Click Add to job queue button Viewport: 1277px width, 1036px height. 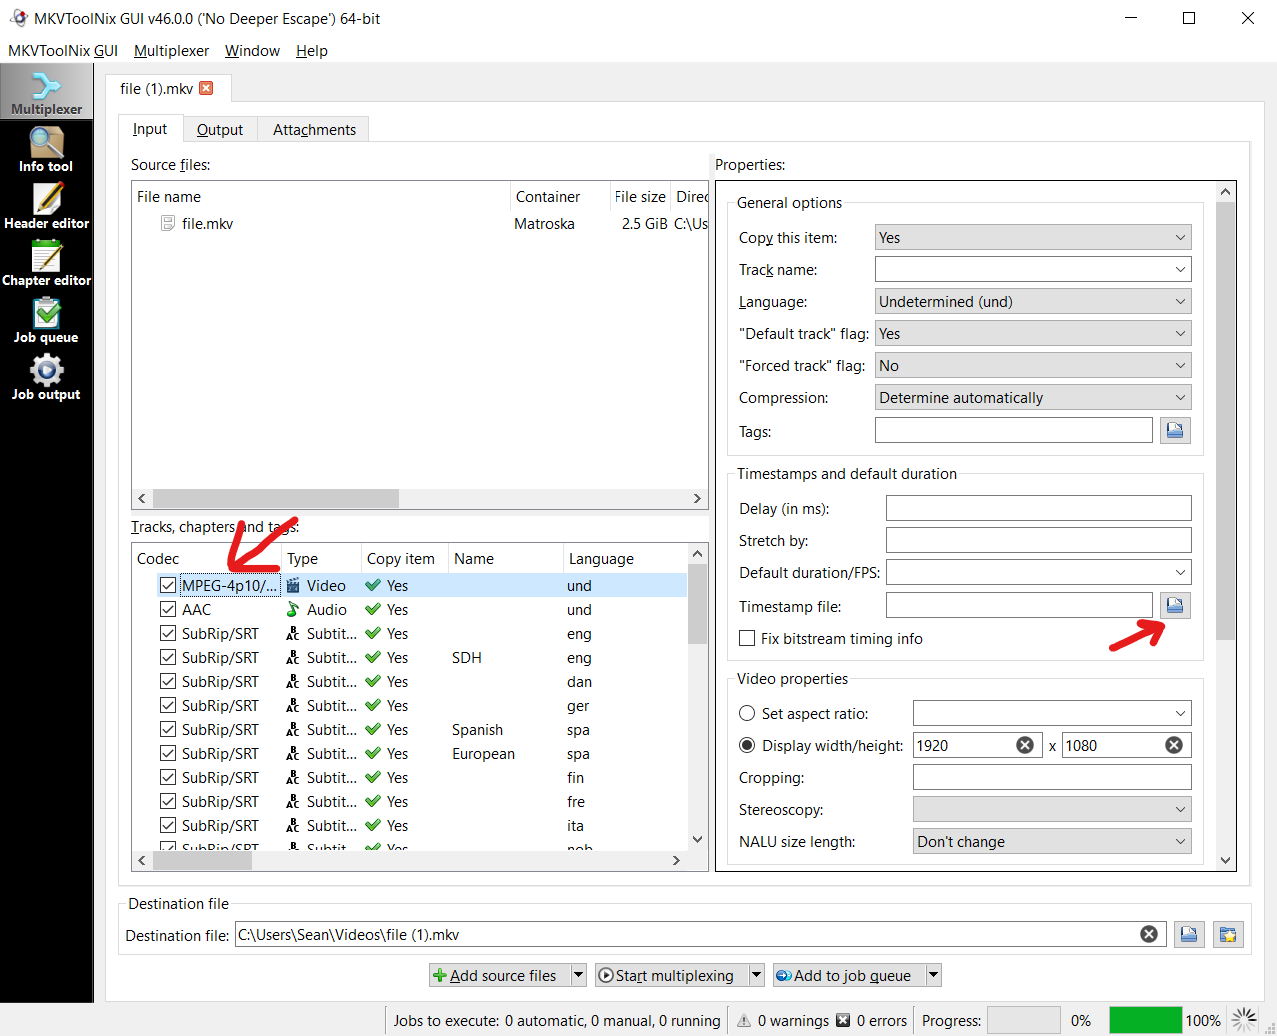tap(848, 975)
